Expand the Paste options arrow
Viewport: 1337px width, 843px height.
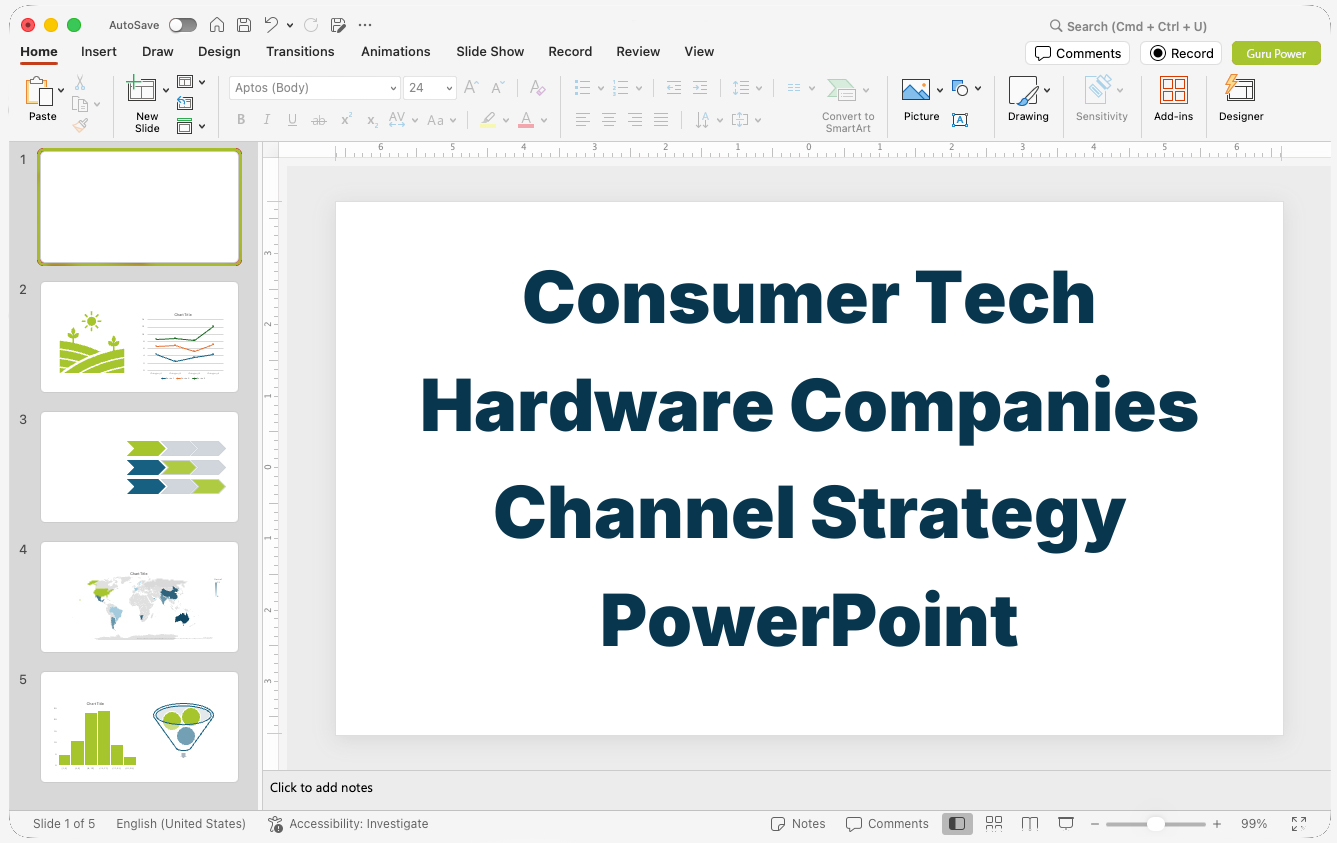coord(61,90)
